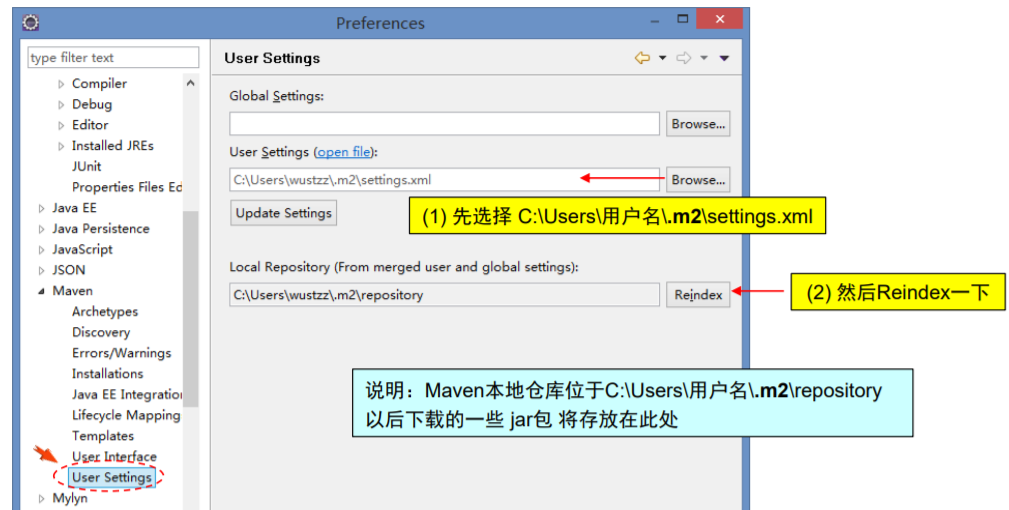Screen dimensions: 1009x510
Task: Open Lifecycle Mappings page
Action: (x=126, y=415)
